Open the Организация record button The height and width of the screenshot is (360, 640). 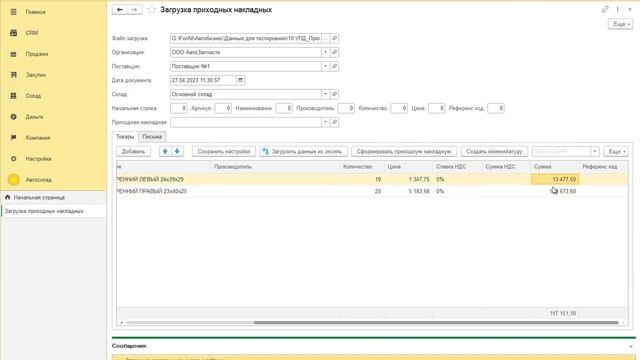coord(334,52)
